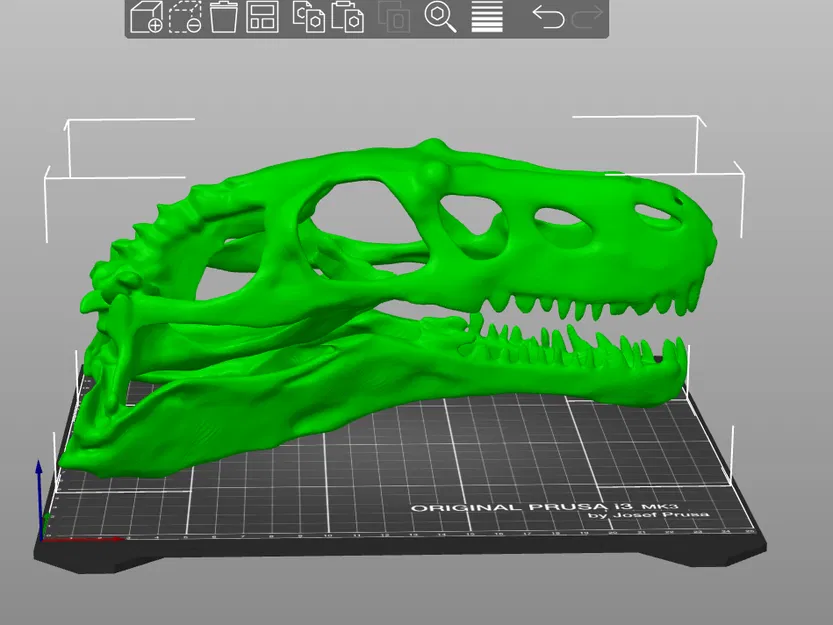Paste from clipboard using Paste icon

(347, 17)
